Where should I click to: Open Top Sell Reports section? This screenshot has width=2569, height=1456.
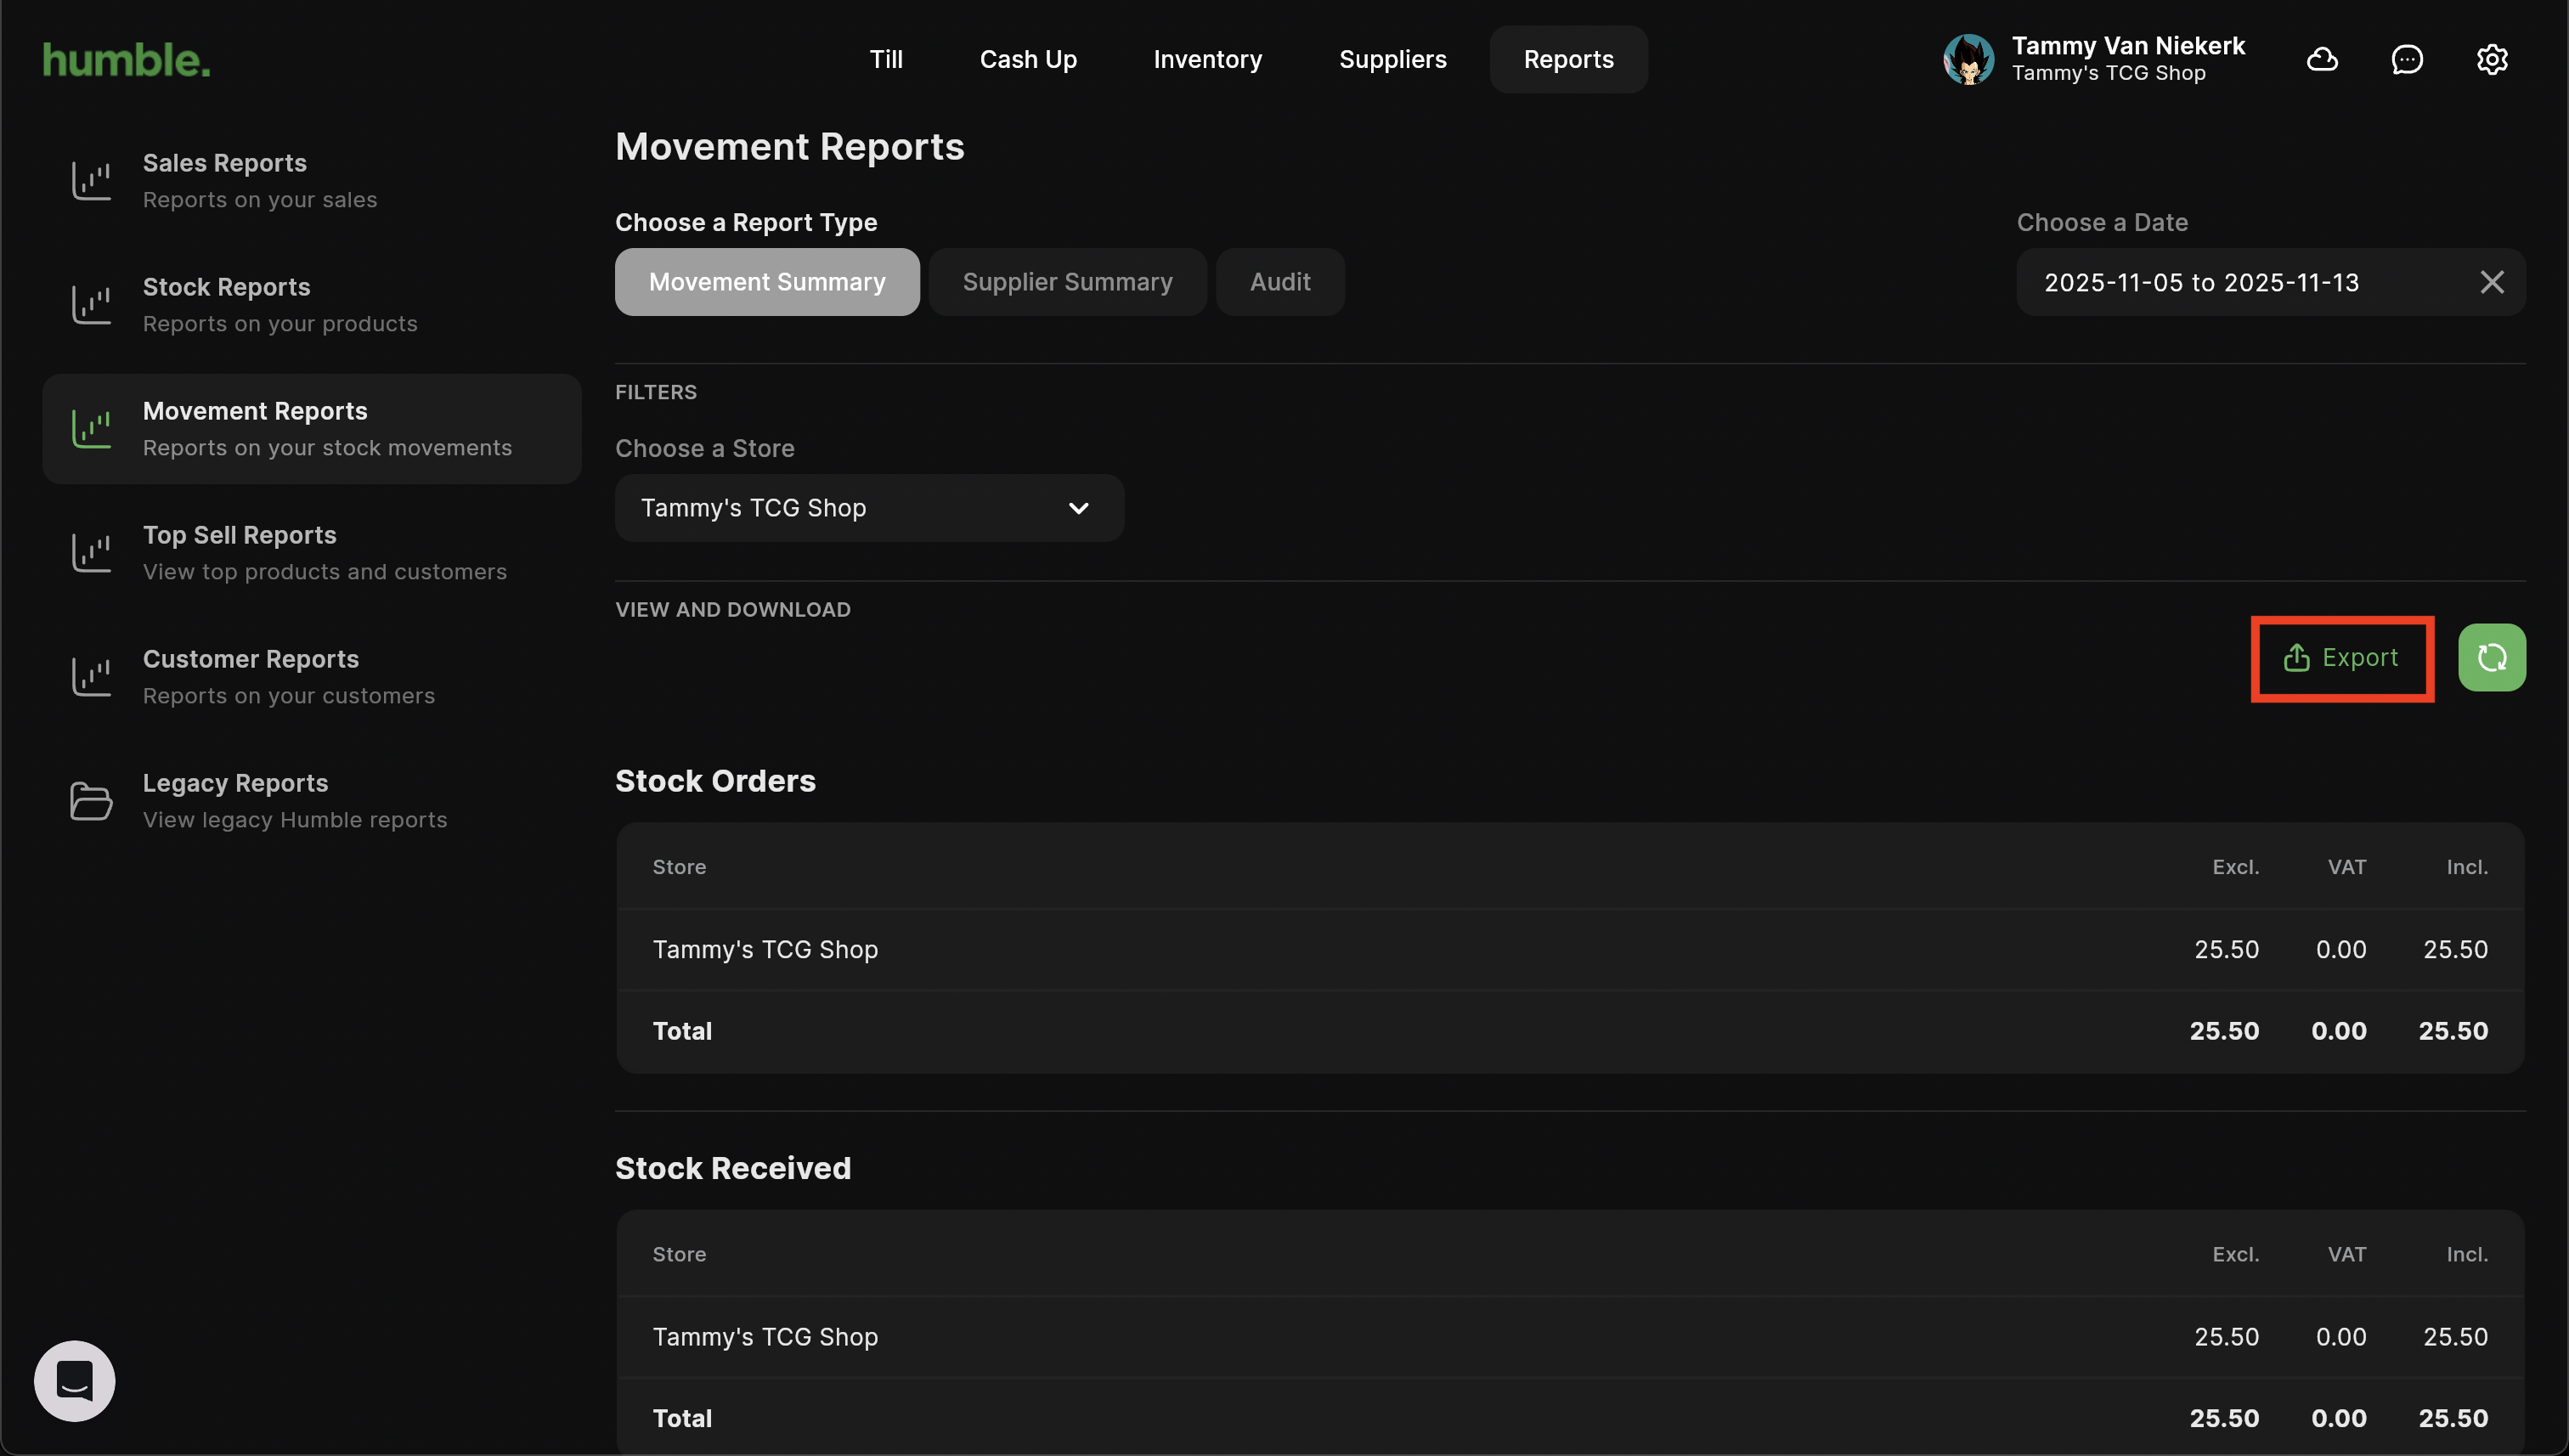(323, 552)
